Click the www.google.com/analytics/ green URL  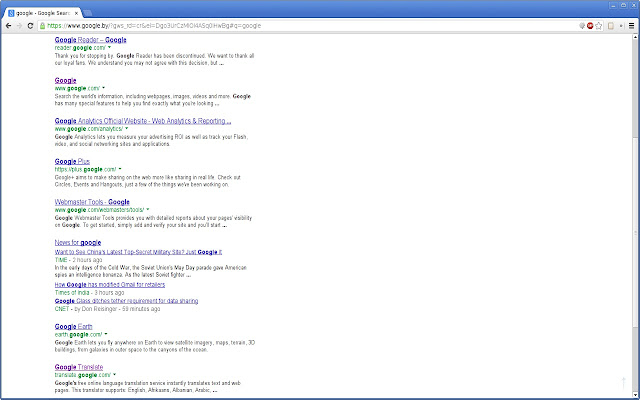(x=89, y=129)
